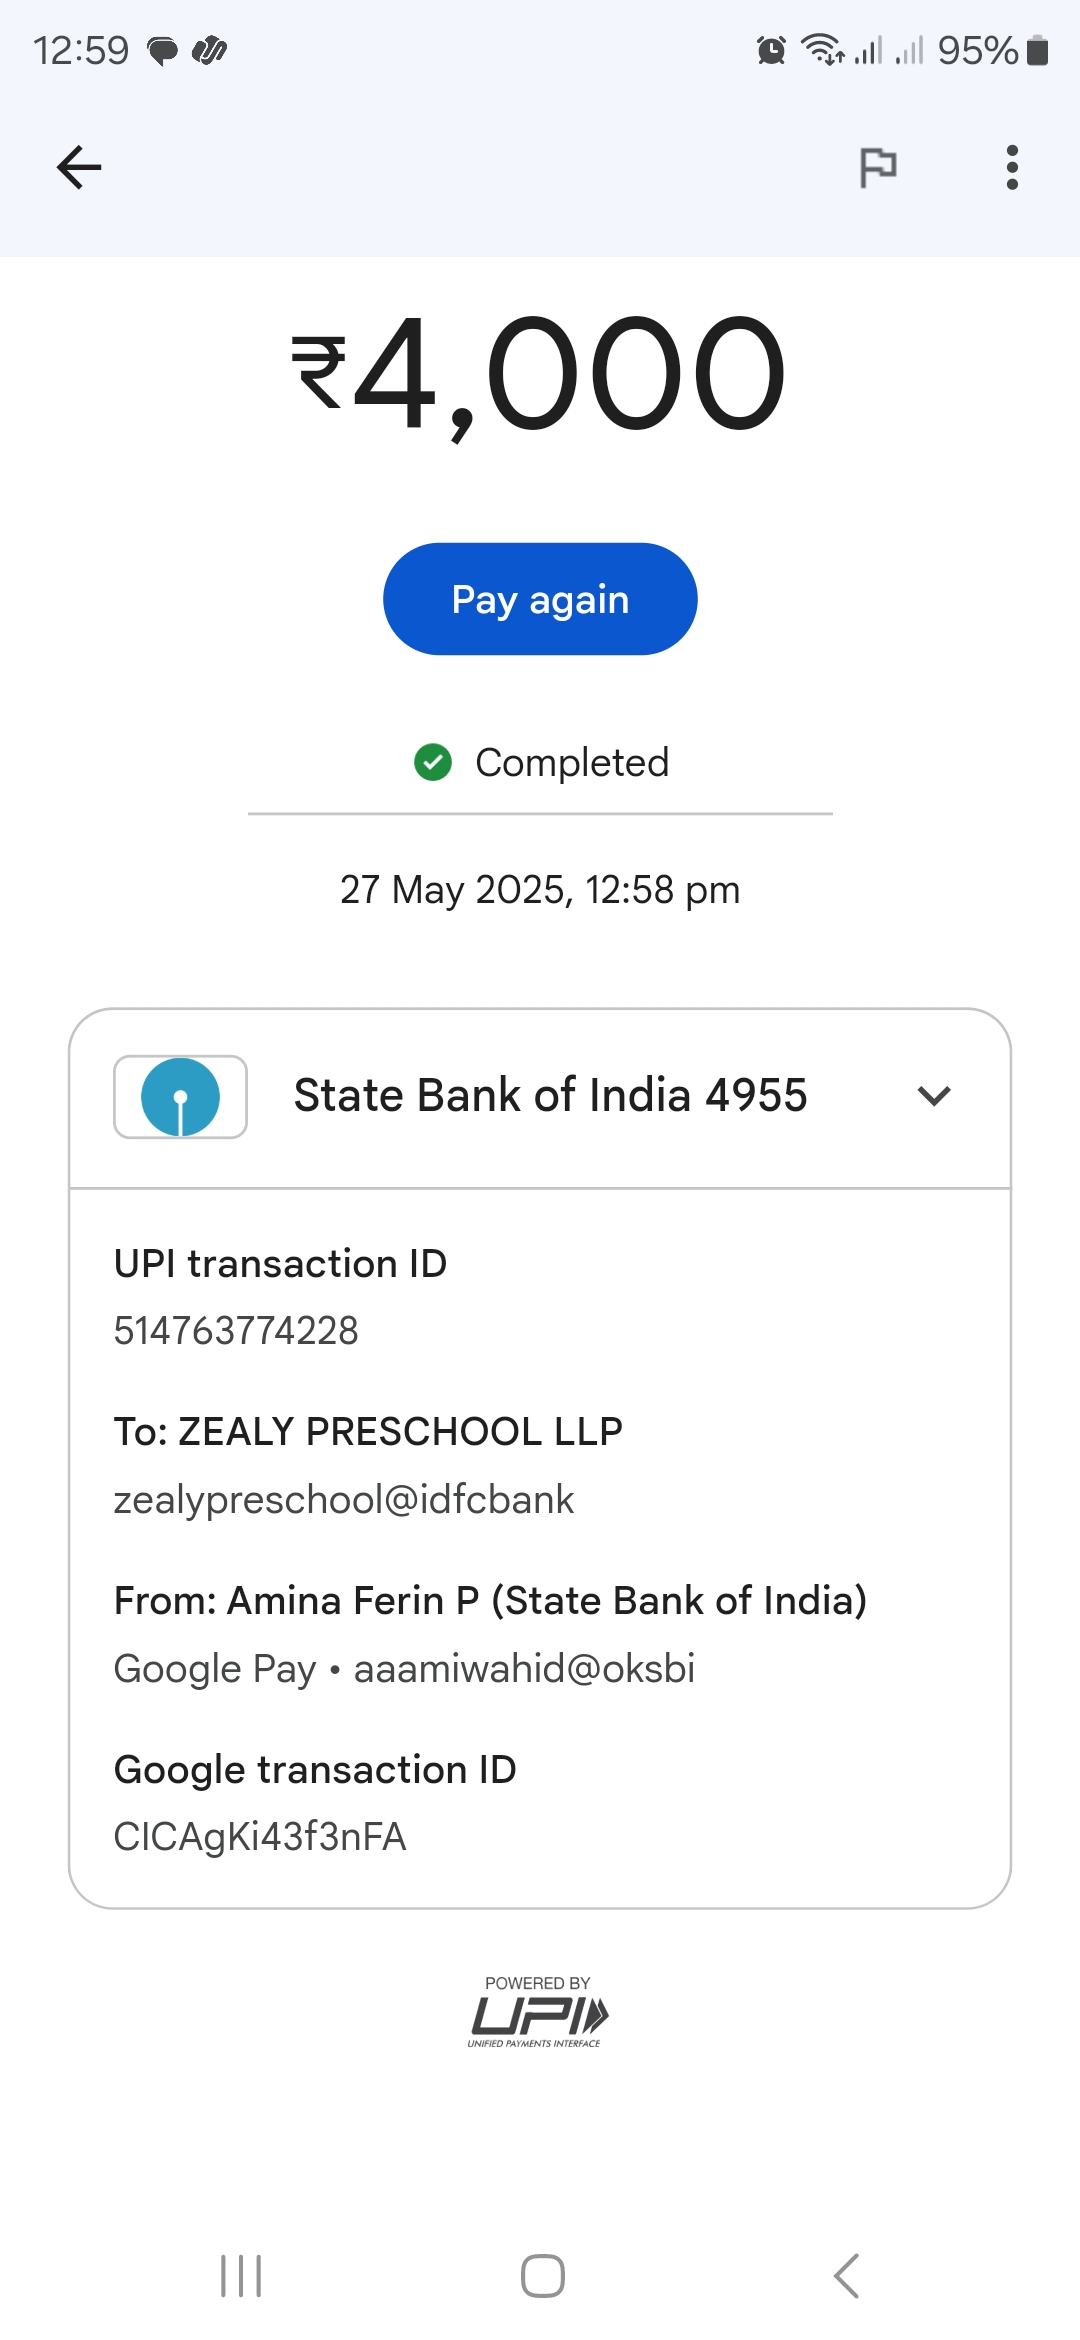Screen dimensions: 1080x2340
Task: Tap the State Bank of India logo
Action: coord(180,1097)
